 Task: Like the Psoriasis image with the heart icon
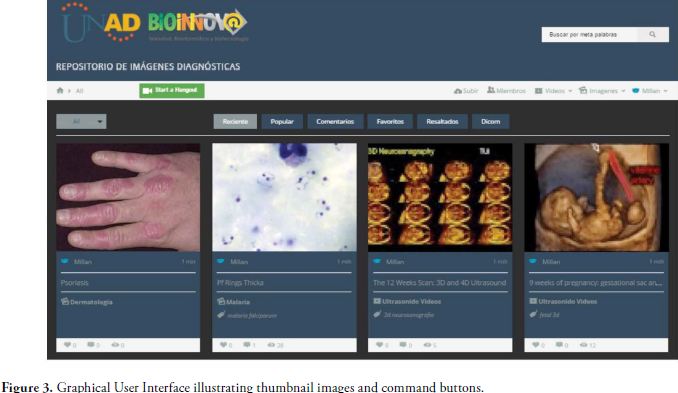coord(67,345)
